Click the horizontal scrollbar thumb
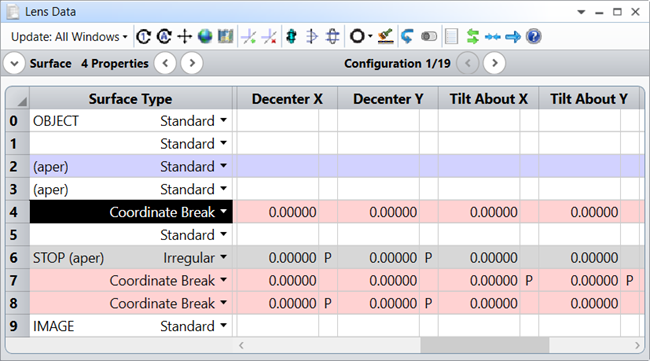The height and width of the screenshot is (361, 650). (485, 345)
